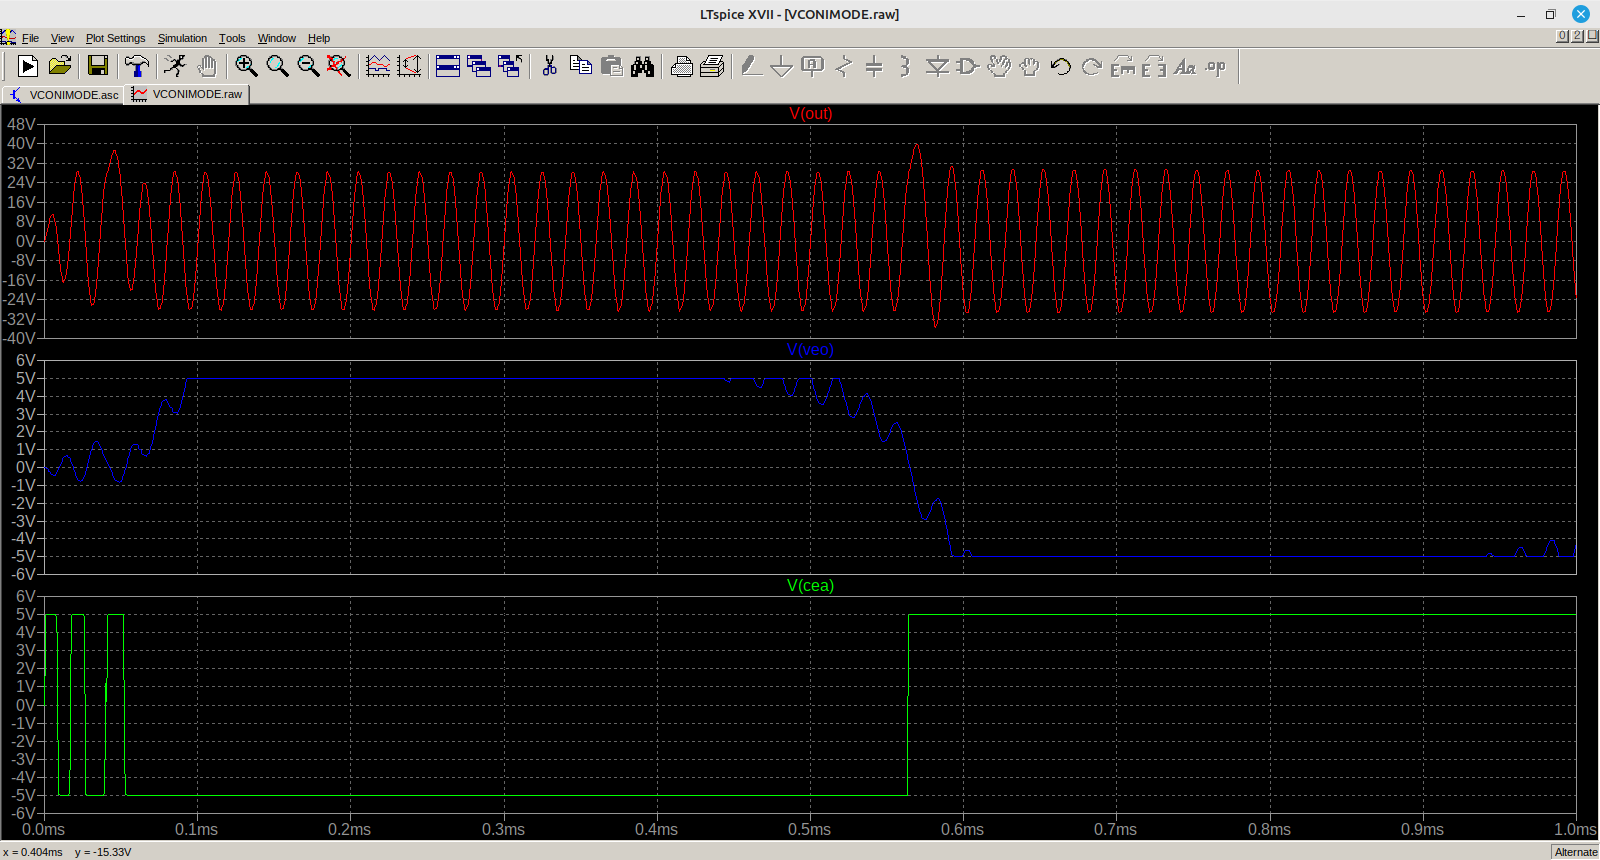
Task: Open the Simulation menu
Action: (182, 38)
